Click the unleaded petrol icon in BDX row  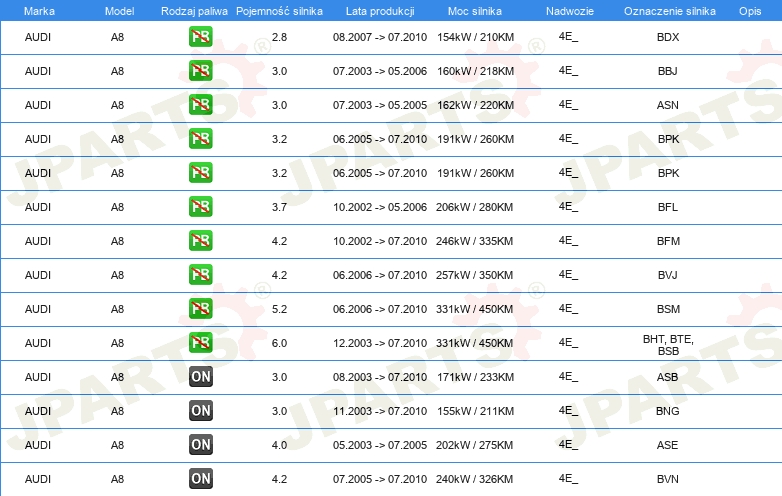[200, 37]
